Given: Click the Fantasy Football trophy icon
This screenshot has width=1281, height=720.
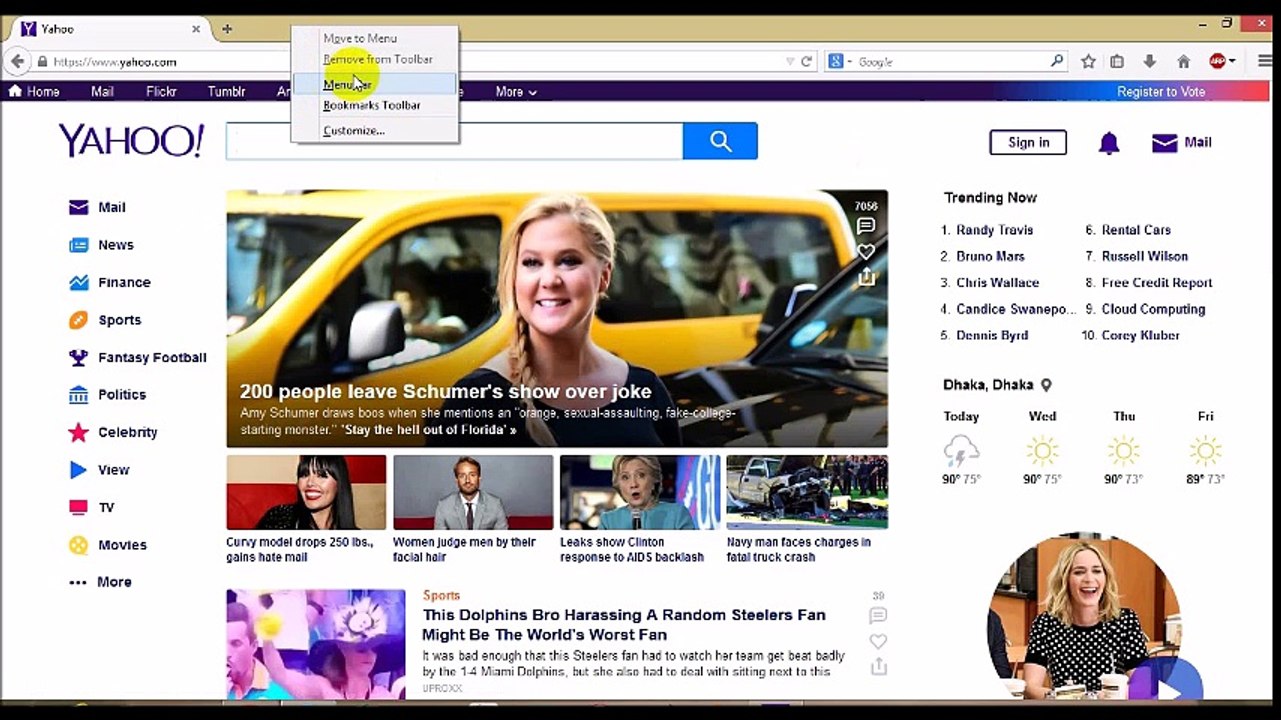Looking at the screenshot, I should tap(78, 358).
